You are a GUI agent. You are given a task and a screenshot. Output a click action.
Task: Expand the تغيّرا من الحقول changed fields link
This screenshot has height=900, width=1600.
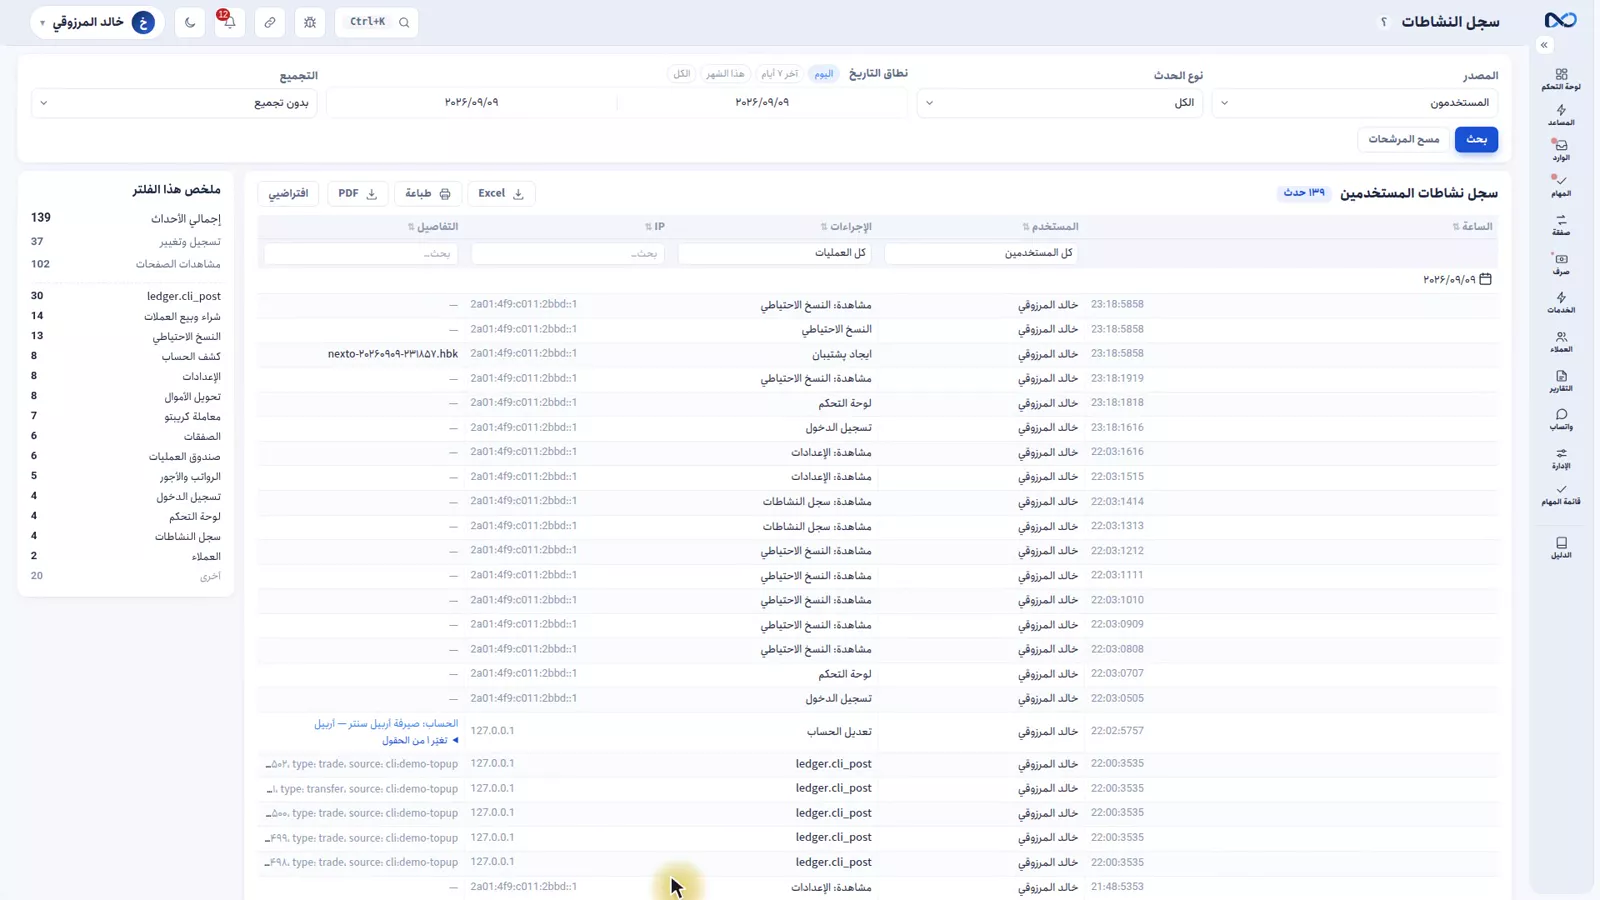pos(420,740)
